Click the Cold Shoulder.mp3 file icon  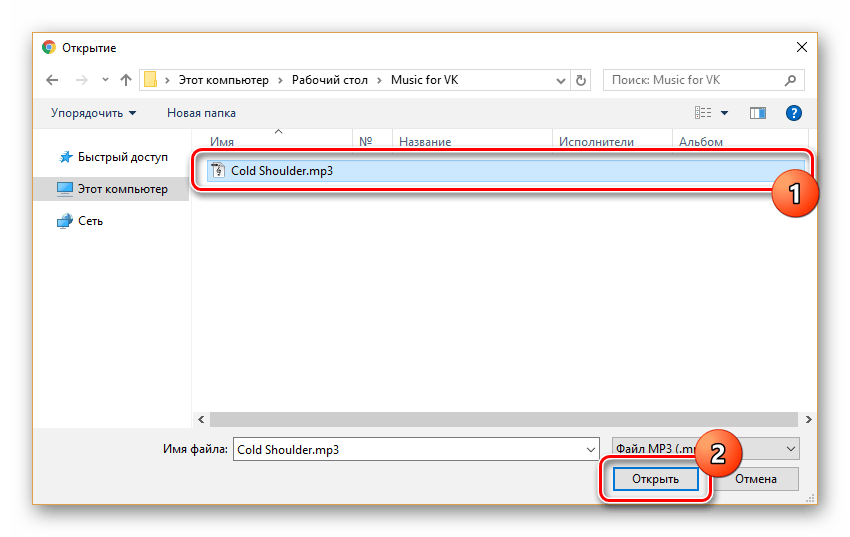218,171
